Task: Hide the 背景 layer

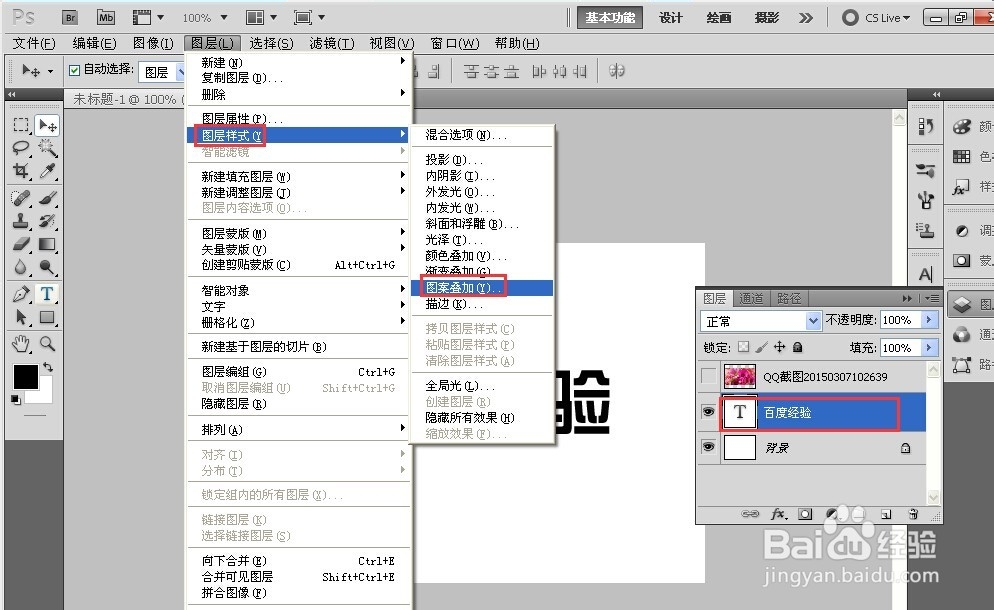Action: tap(709, 449)
